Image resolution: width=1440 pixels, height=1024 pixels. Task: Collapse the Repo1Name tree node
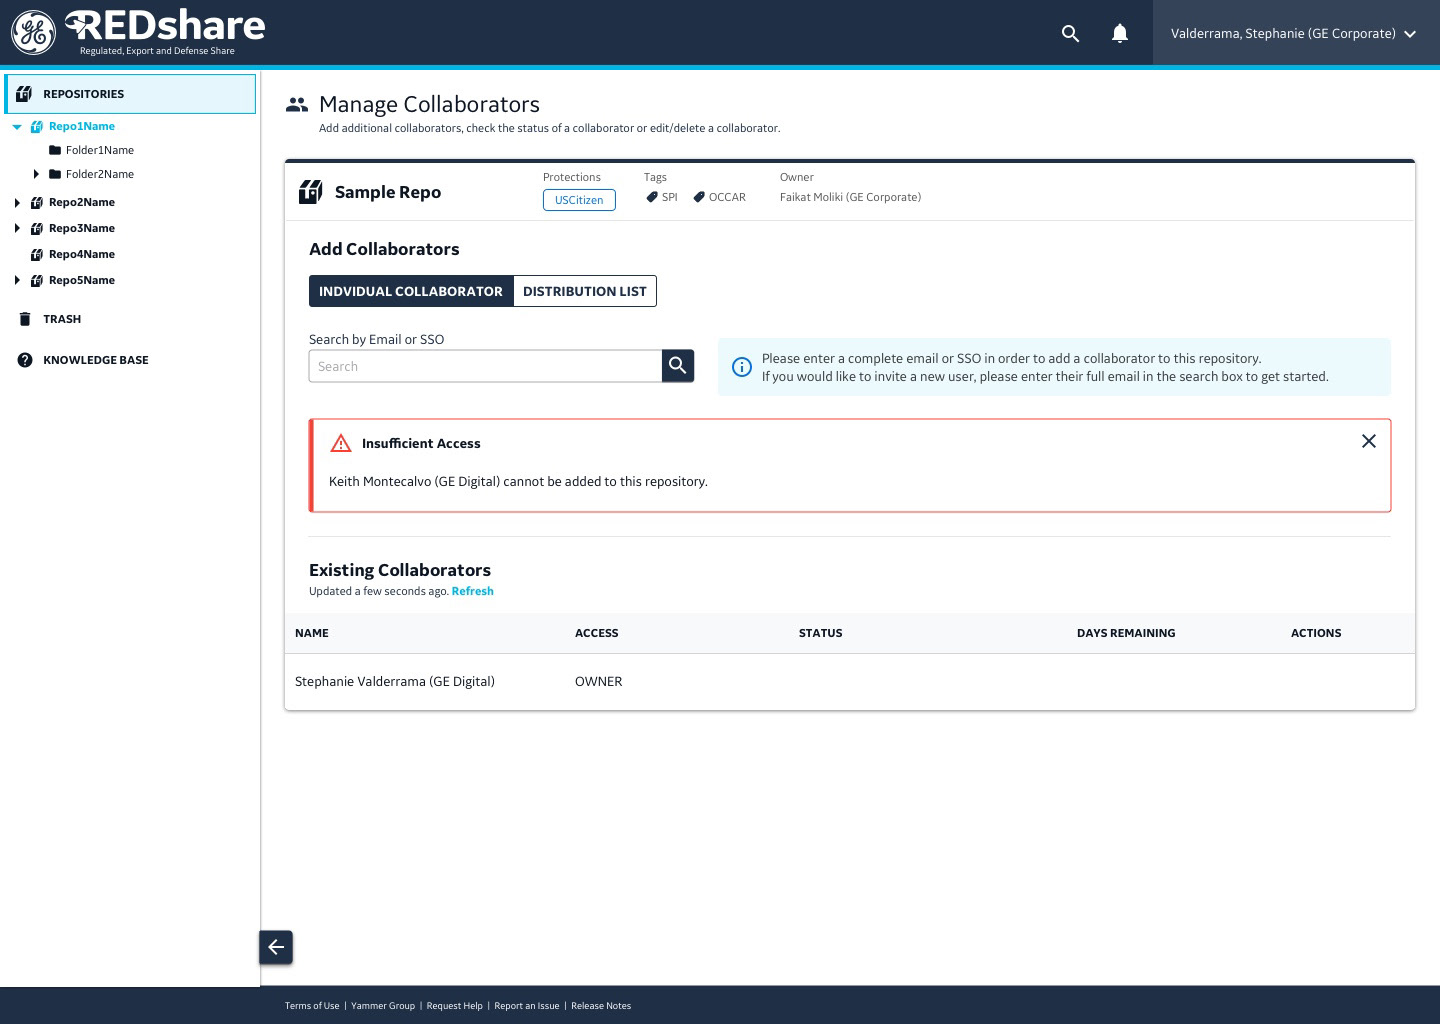17,127
